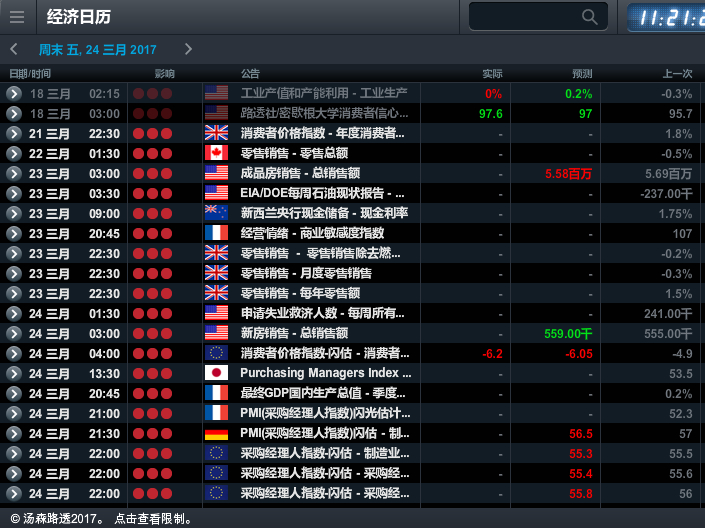Viewport: 705px width, 528px height.
Task: Open the hamburger menu icon
Action: [16, 17]
